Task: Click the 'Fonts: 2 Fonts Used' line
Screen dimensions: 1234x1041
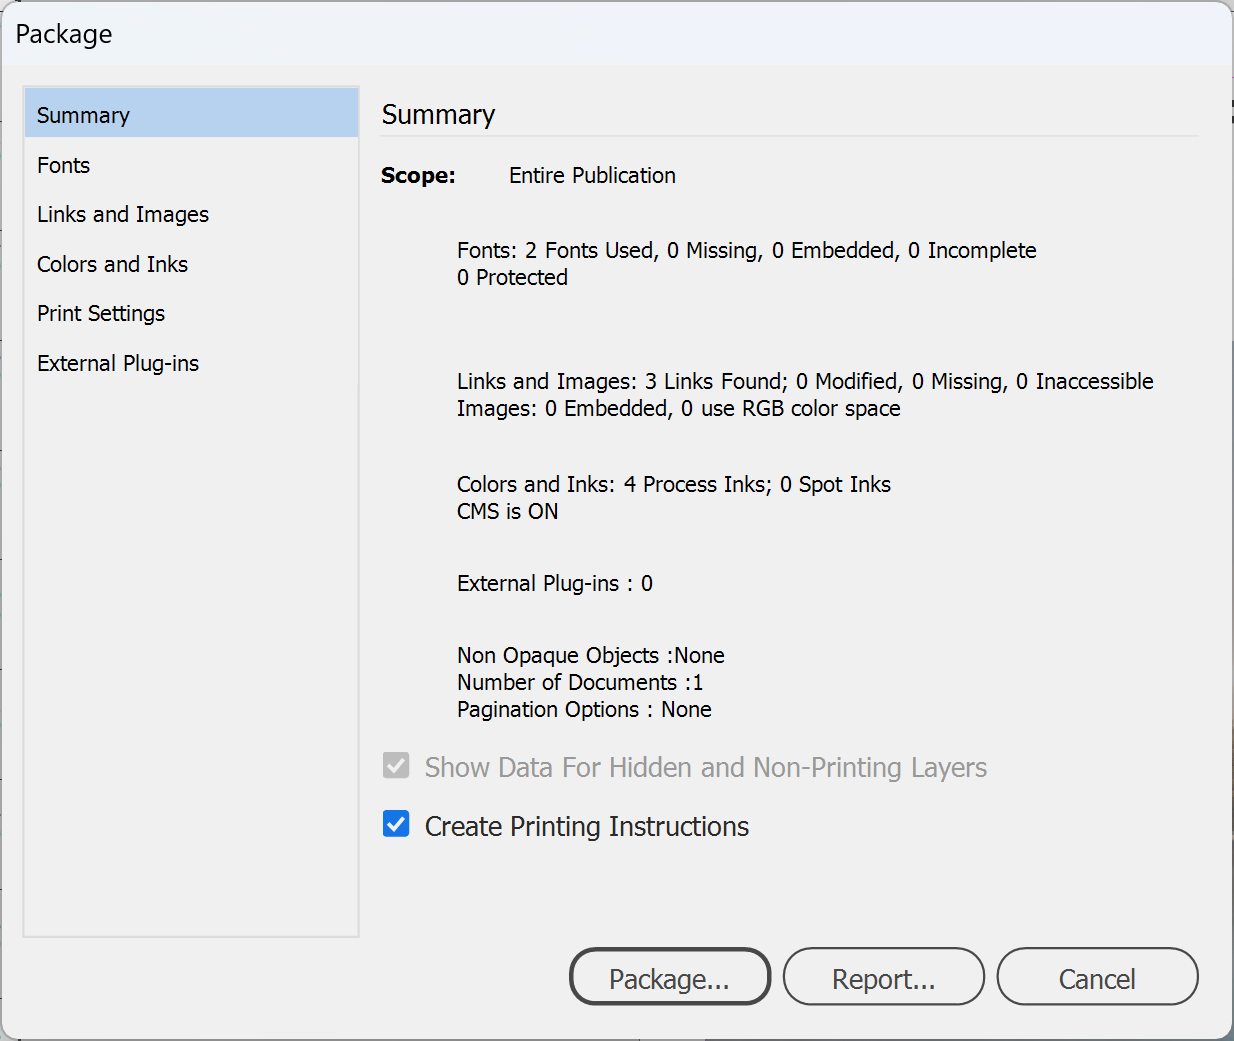Action: click(746, 250)
